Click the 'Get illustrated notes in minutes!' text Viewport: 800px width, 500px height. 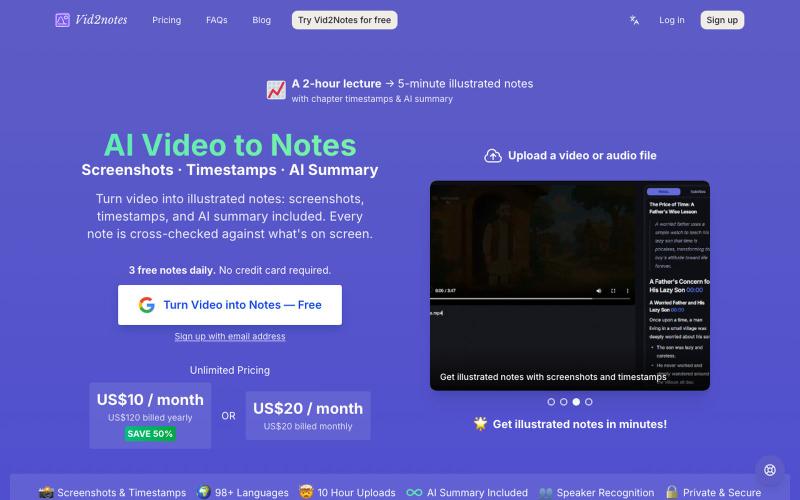point(580,424)
